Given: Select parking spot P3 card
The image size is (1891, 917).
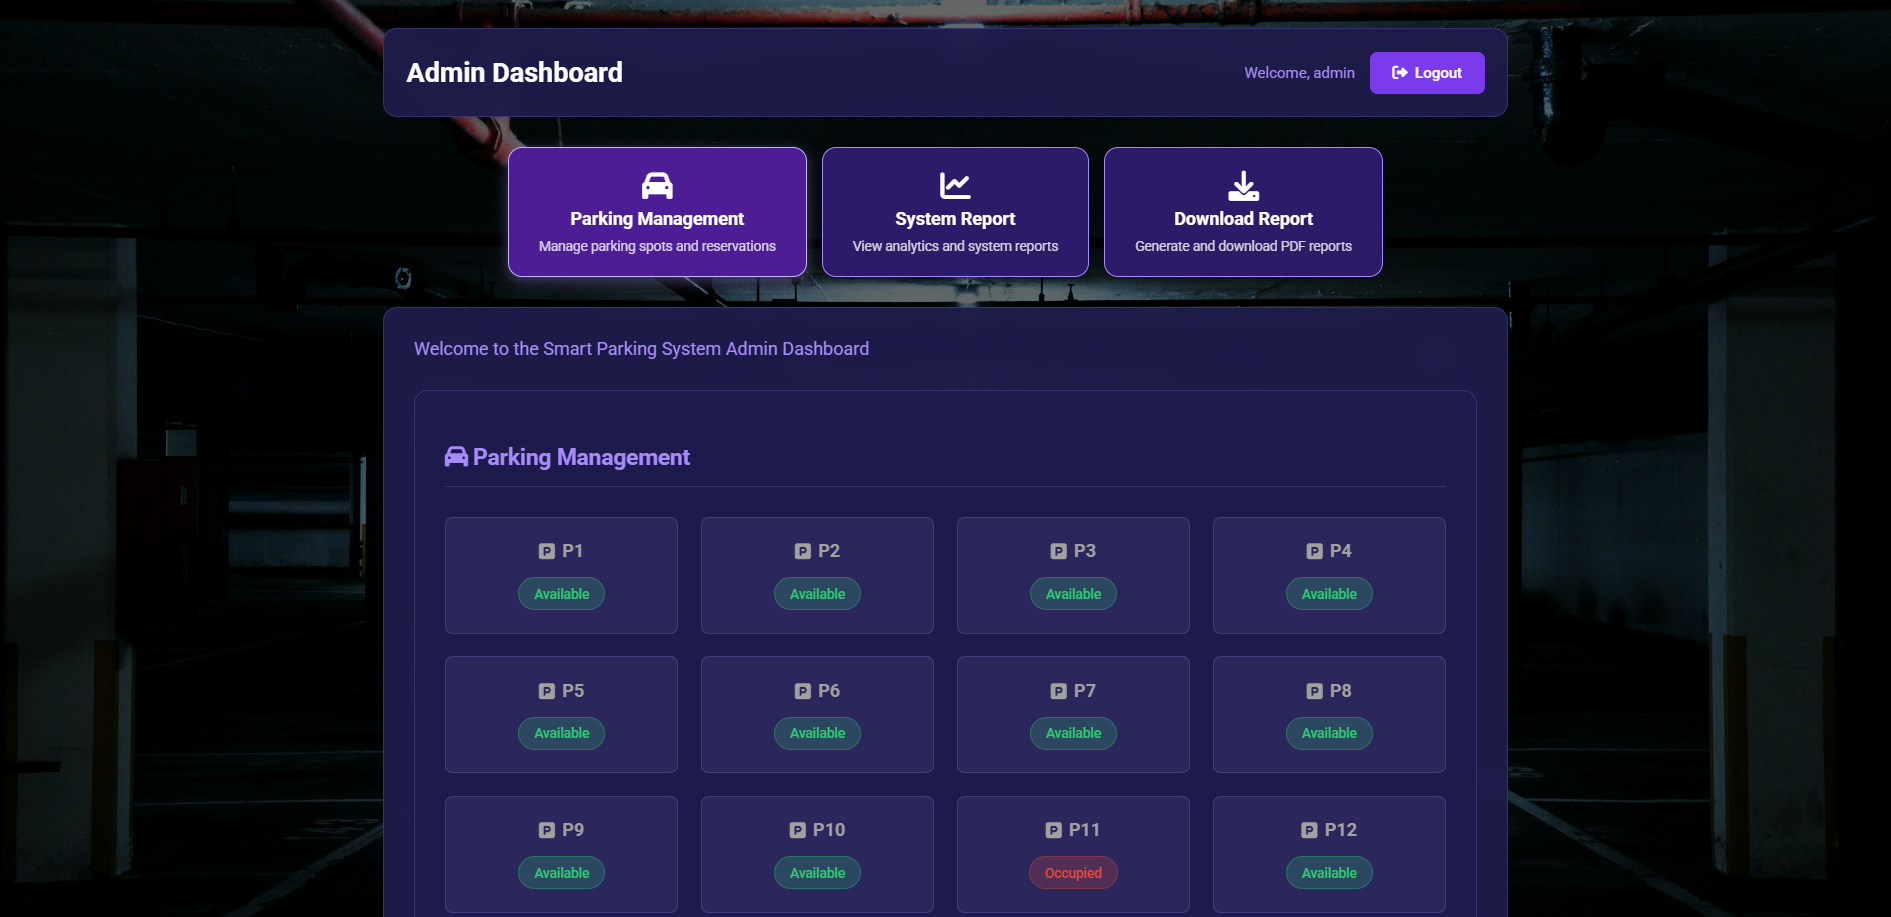Looking at the screenshot, I should [x=1073, y=575].
